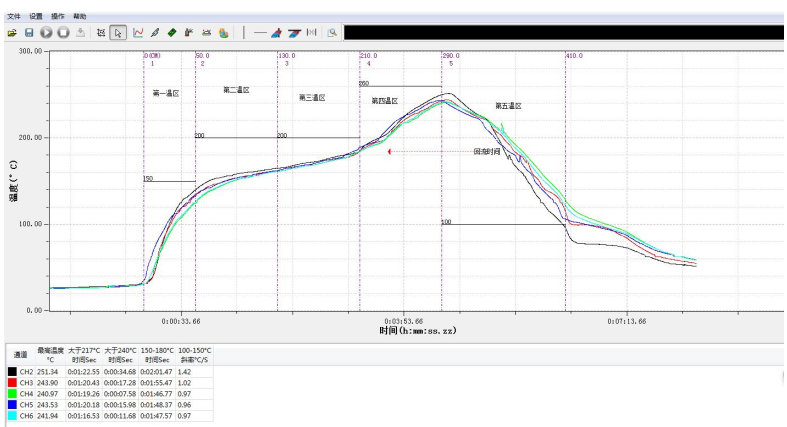The width and height of the screenshot is (787, 427).
Task: Select the arrow pointer tool
Action: tap(119, 32)
